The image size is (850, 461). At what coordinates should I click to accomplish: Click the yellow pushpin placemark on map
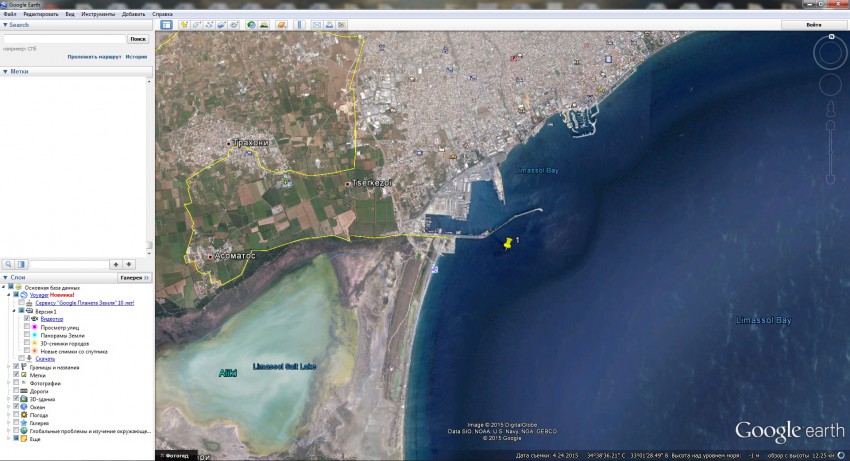pyautogui.click(x=507, y=243)
